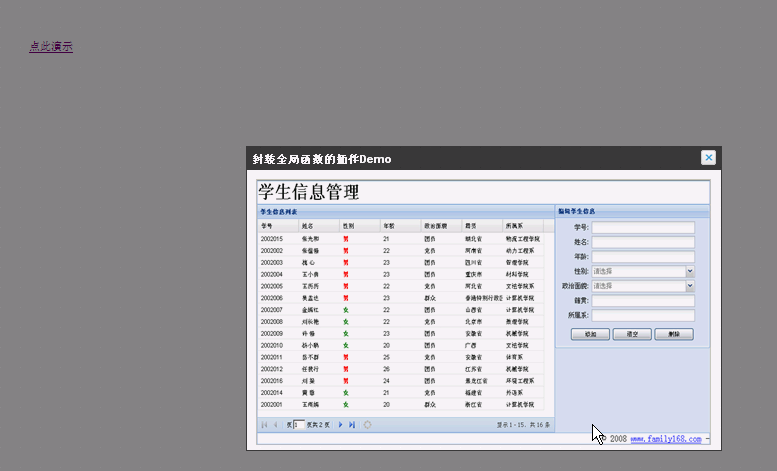
Task: Click green gender marker in row 2002007
Action: coord(346,310)
